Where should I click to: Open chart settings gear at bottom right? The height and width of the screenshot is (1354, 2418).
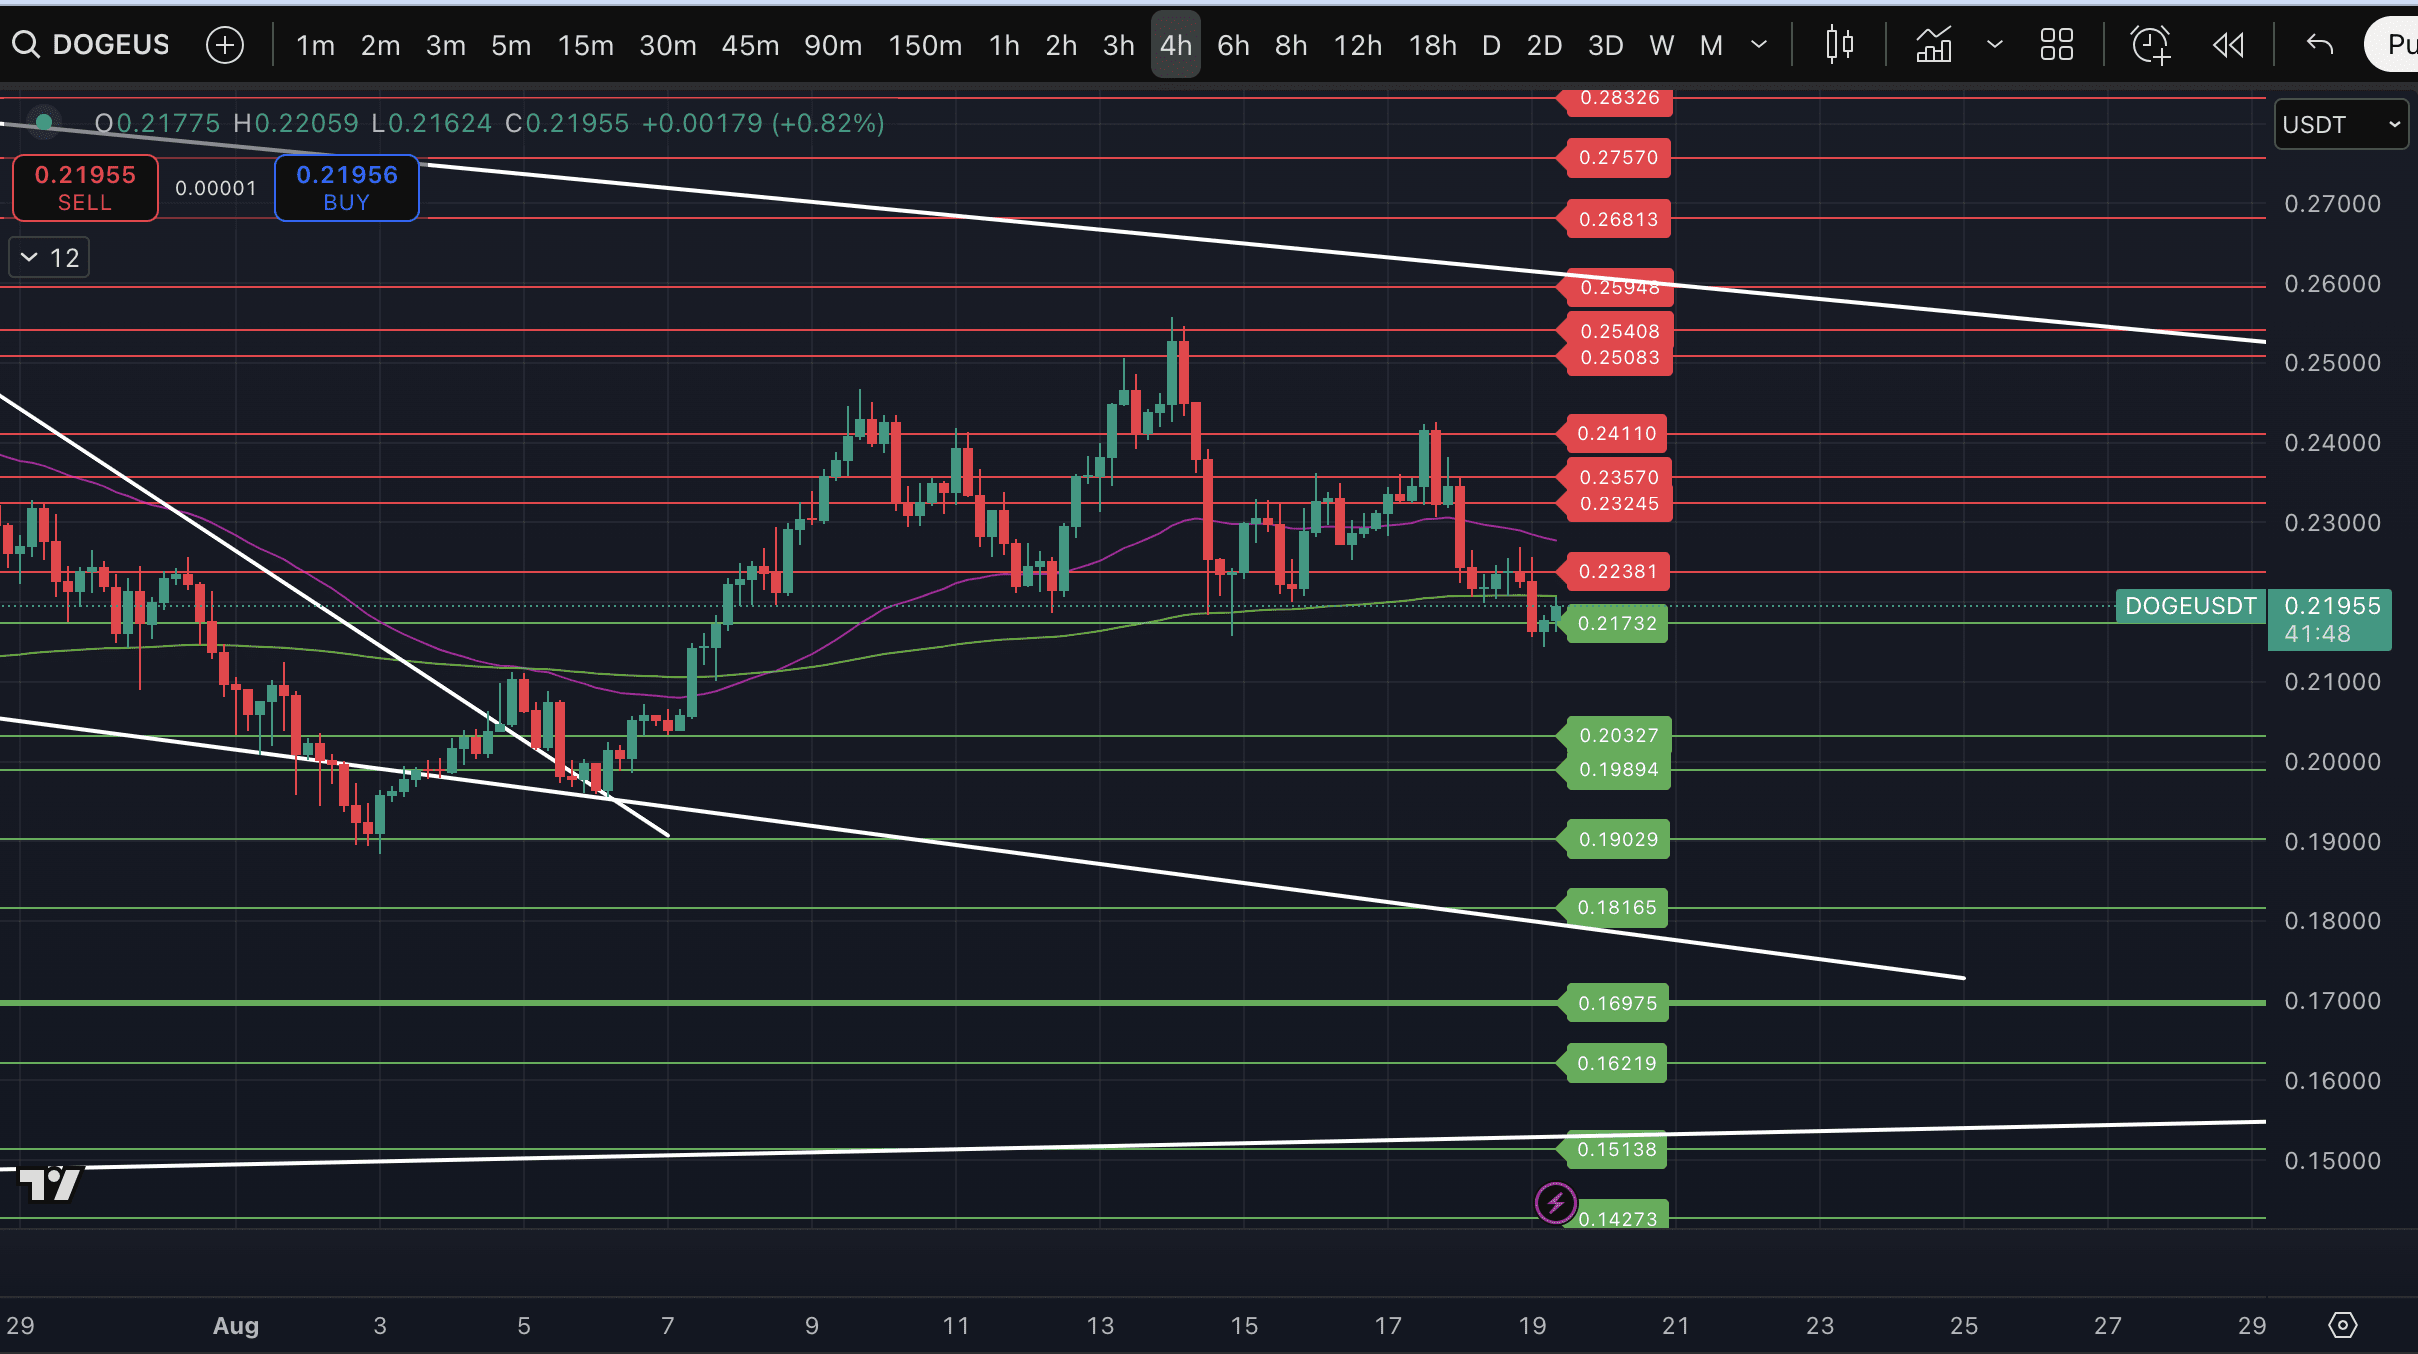tap(2343, 1325)
